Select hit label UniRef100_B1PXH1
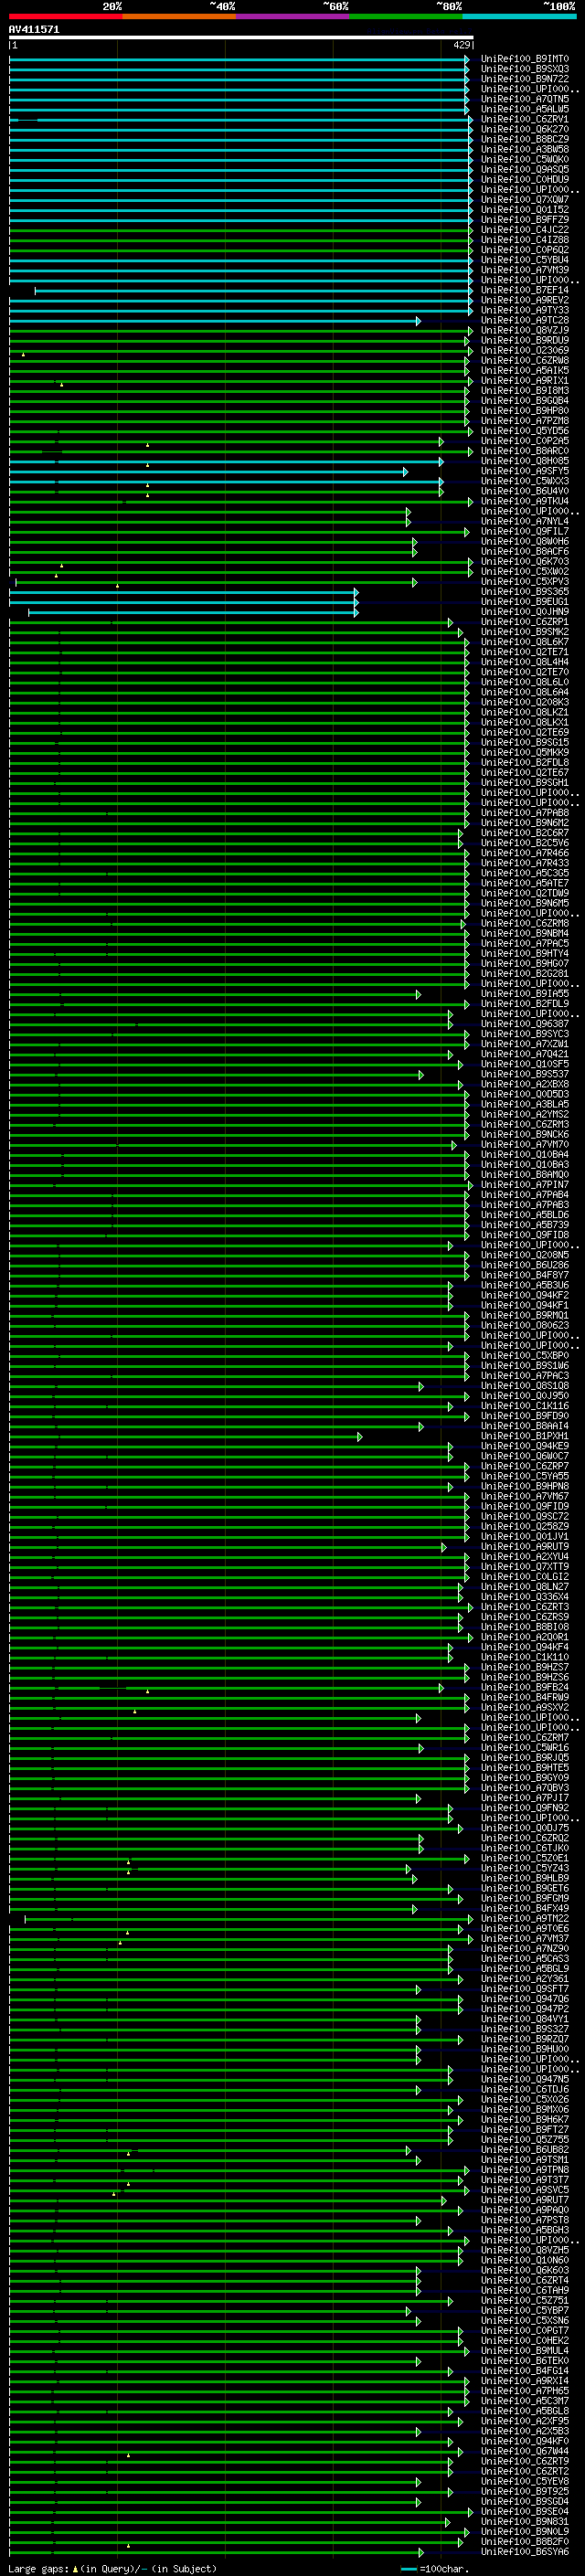The height and width of the screenshot is (2576, 585). pyautogui.click(x=525, y=1436)
